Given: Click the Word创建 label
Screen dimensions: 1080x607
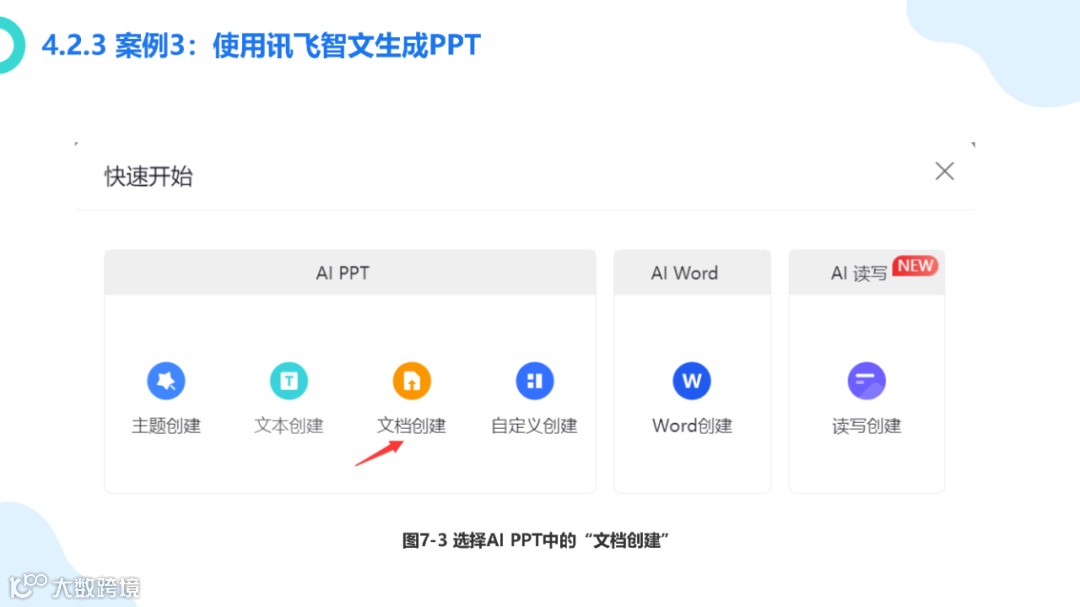Looking at the screenshot, I should coord(692,426).
